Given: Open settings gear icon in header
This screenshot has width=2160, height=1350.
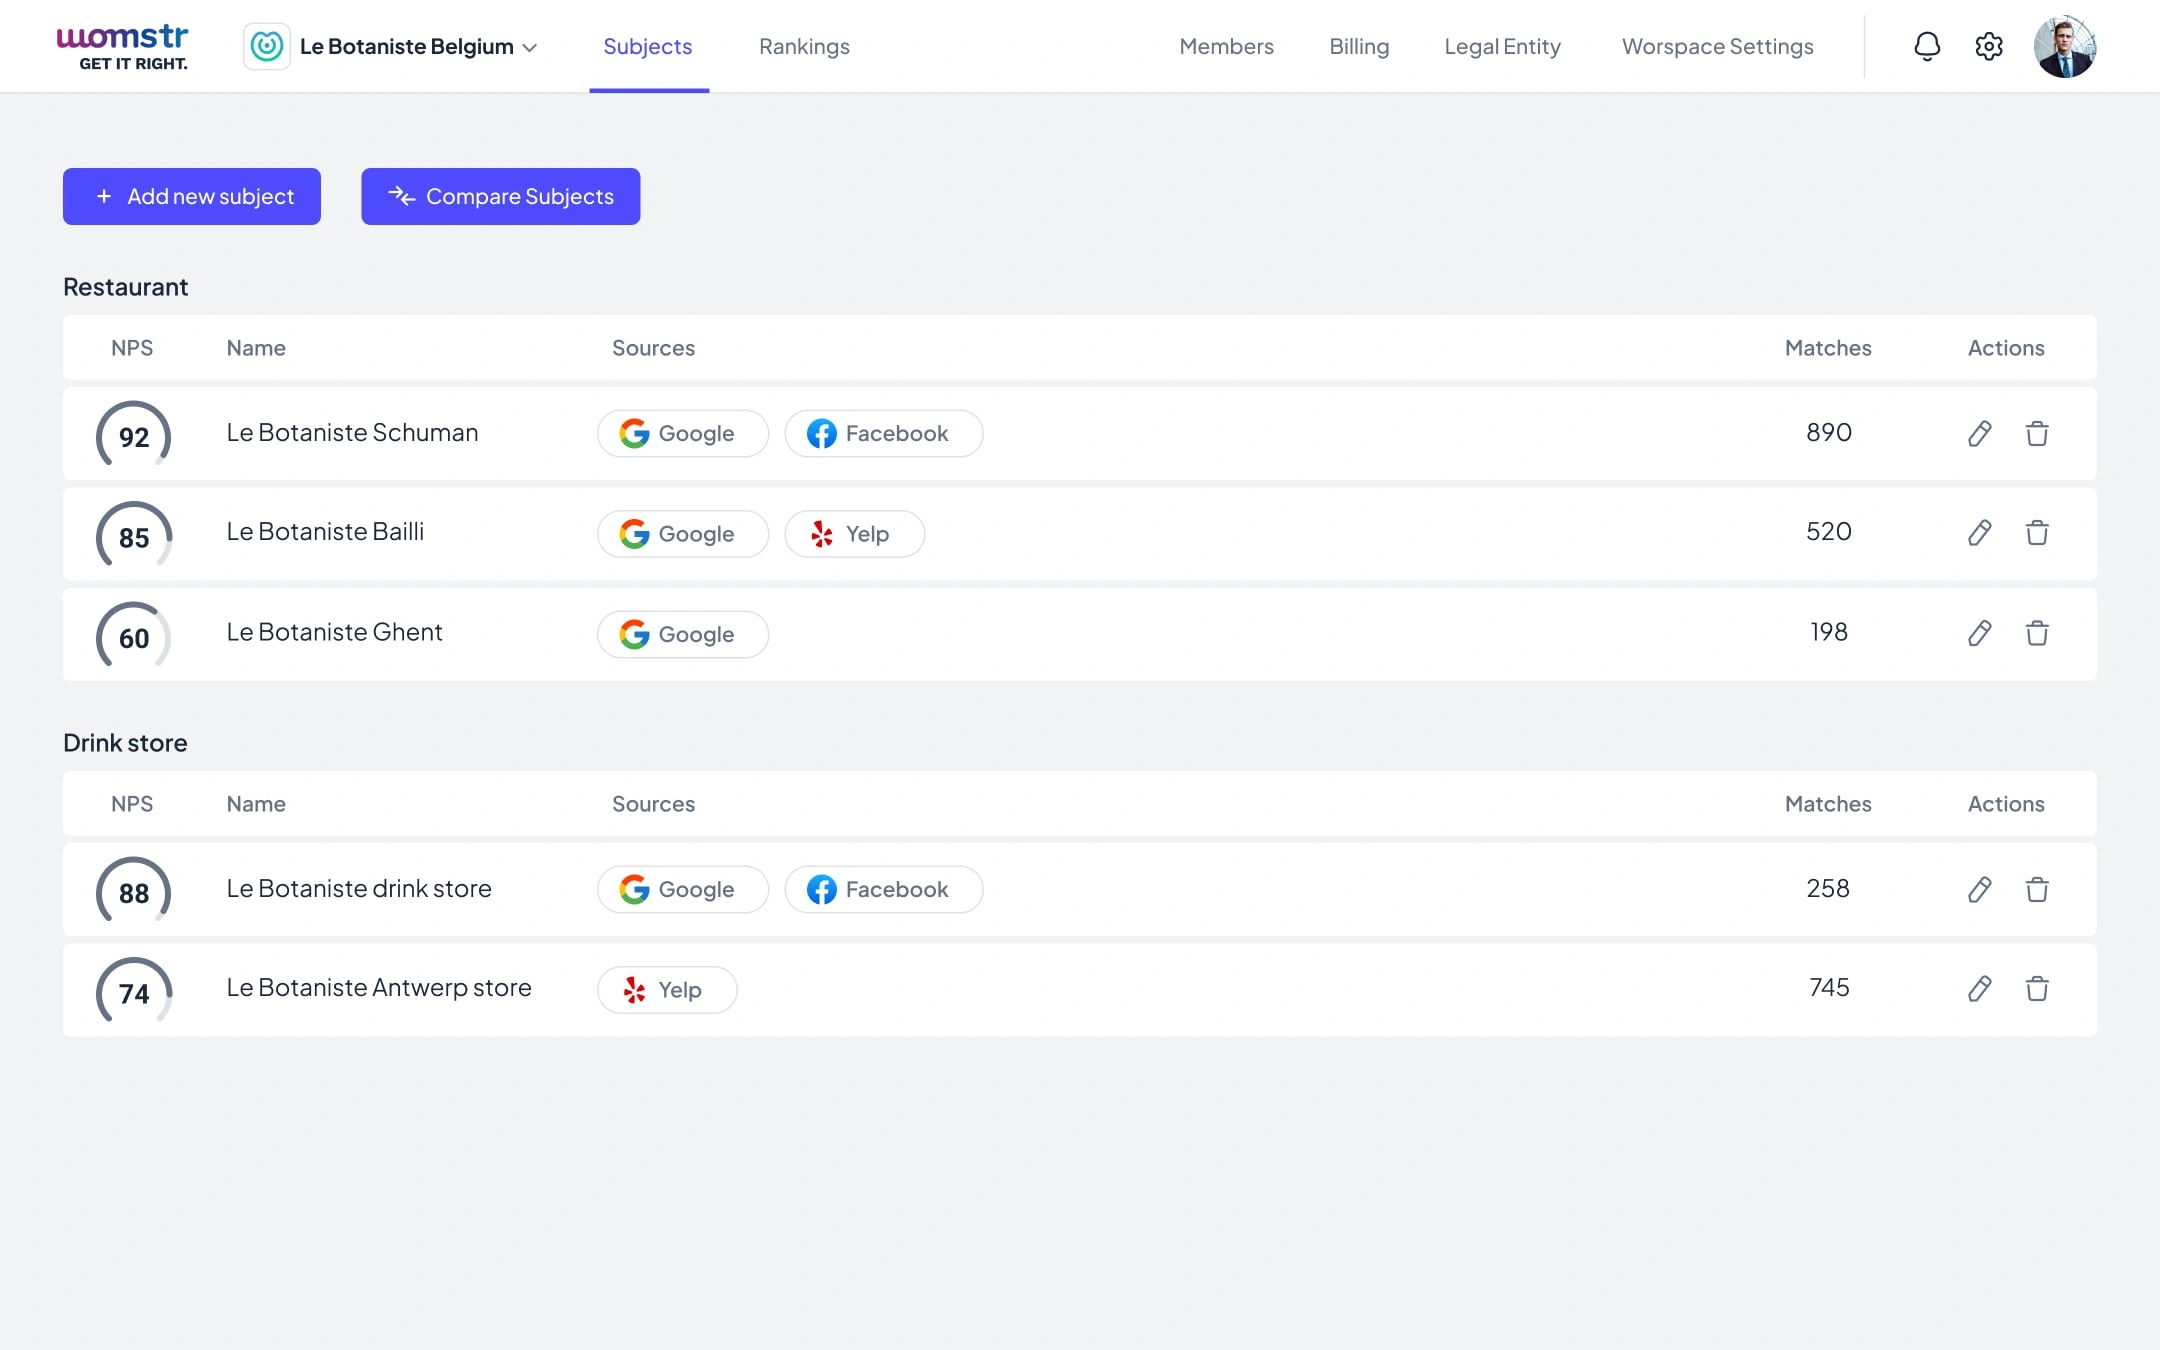Looking at the screenshot, I should click(x=1989, y=46).
